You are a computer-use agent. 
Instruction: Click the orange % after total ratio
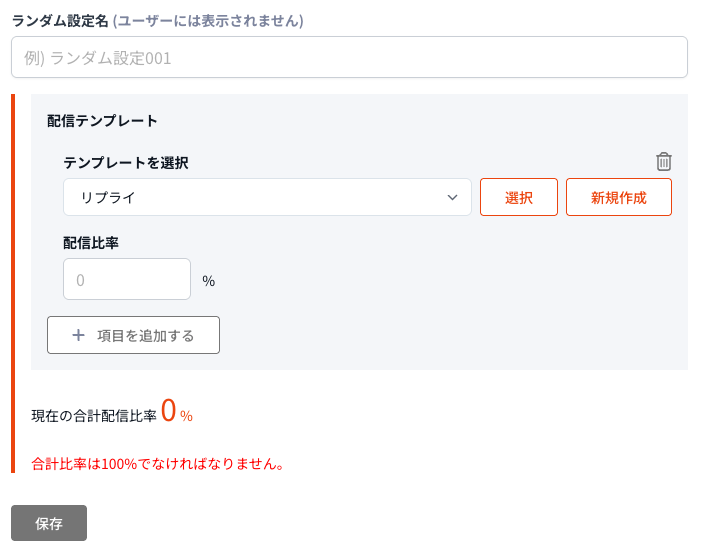186,416
